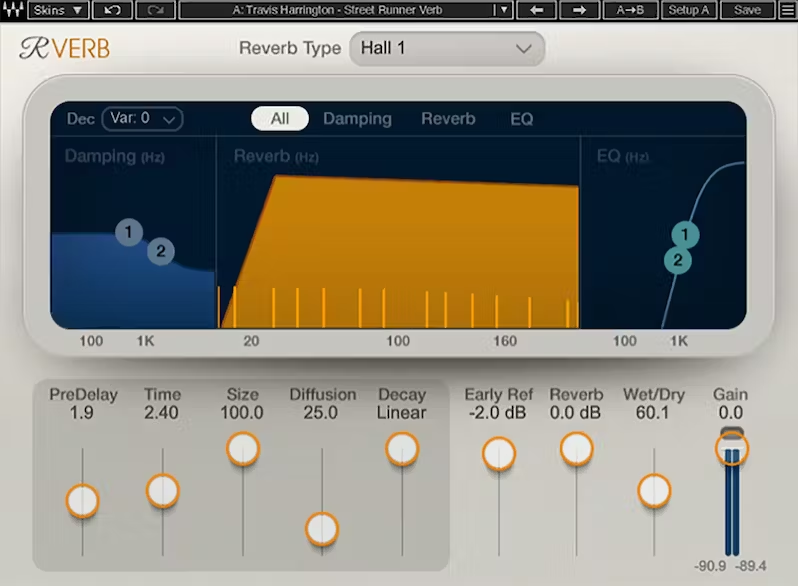Select EQ band node 2
Viewport: 798px width, 586px height.
[678, 260]
